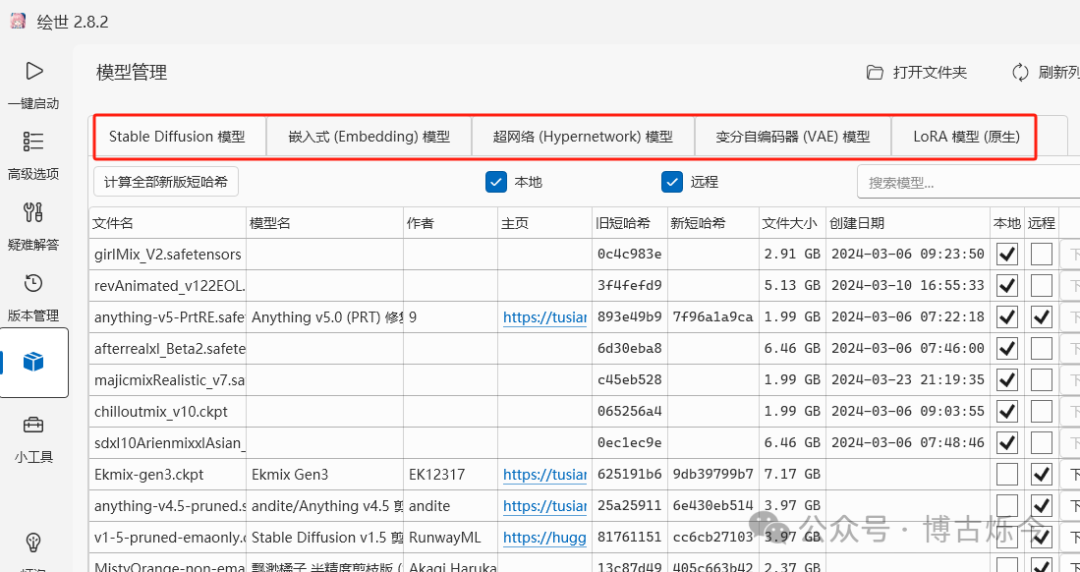Viewport: 1080px width, 572px height.
Task: Sort by 文件名 column header
Action: tap(167, 223)
